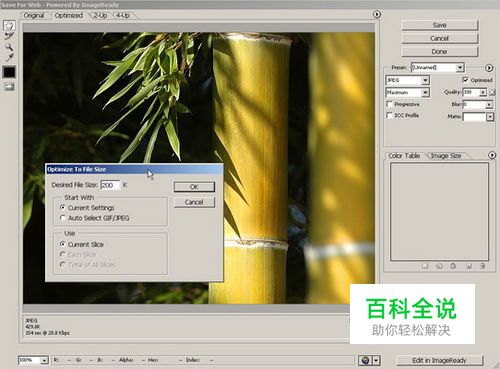Select the Zoom tool
Screen dimensions: 500x369
[x=9, y=47]
